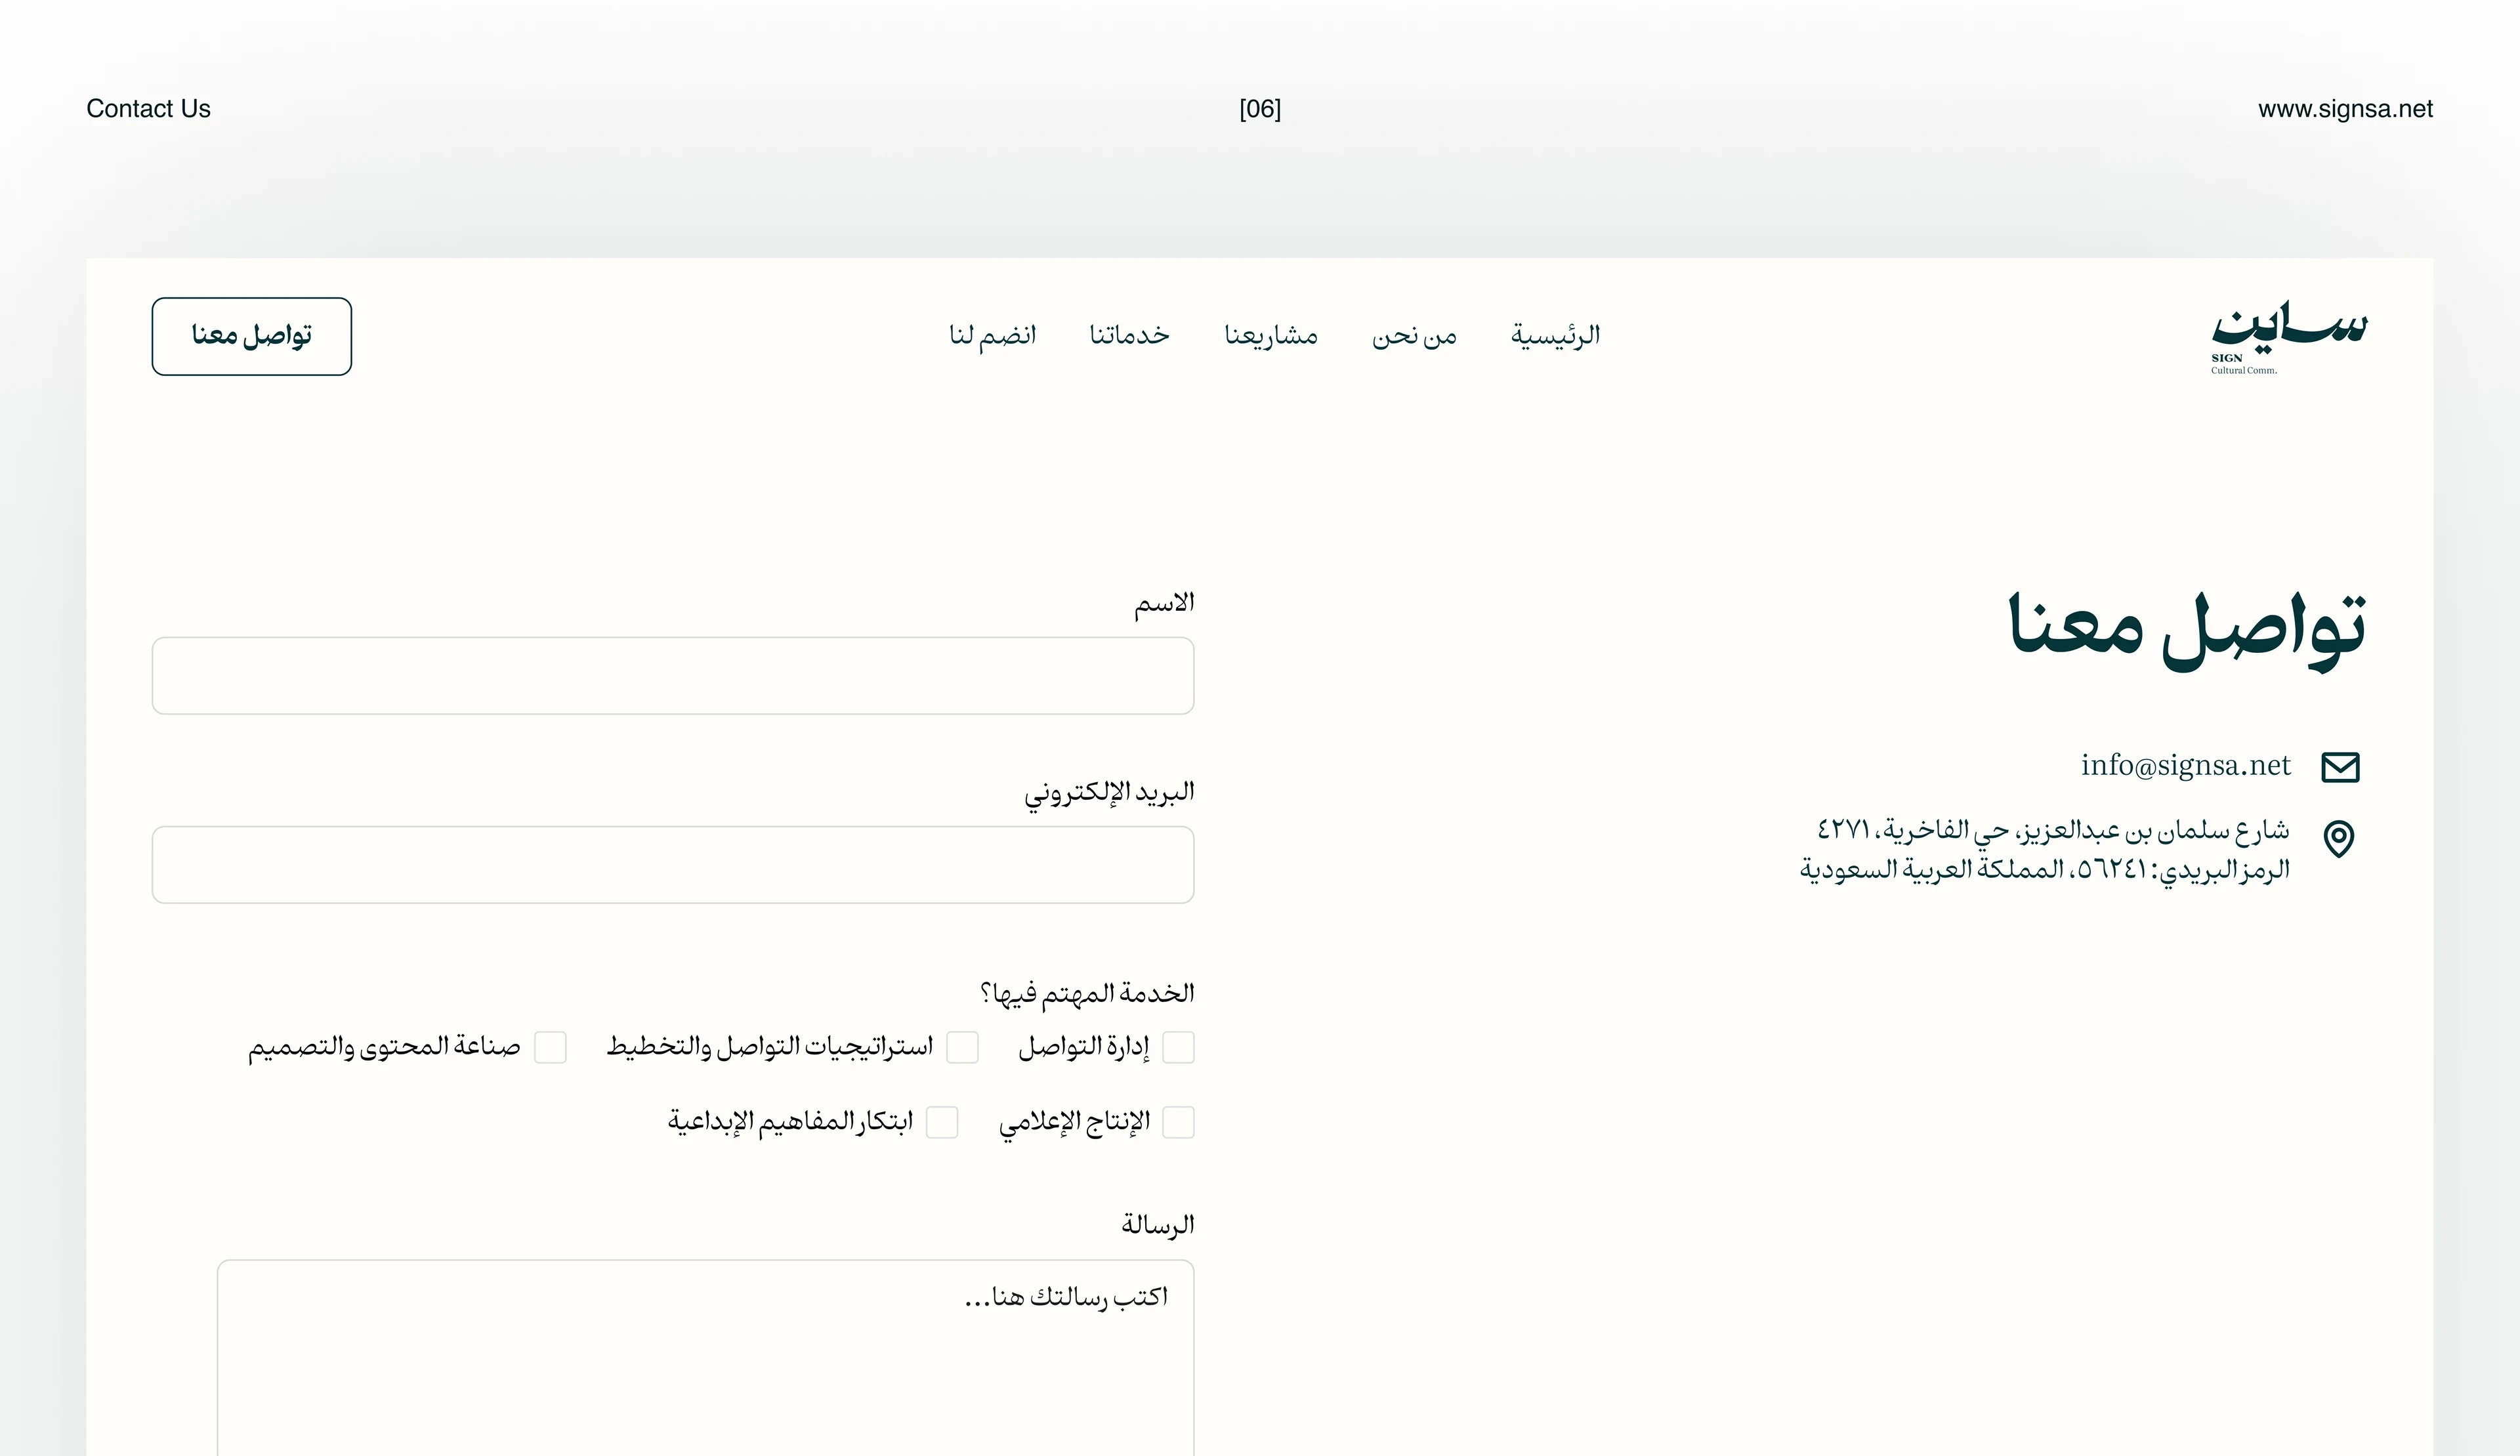Viewport: 2520px width, 1456px height.
Task: Click the info@signsa.net email link
Action: [x=2185, y=766]
